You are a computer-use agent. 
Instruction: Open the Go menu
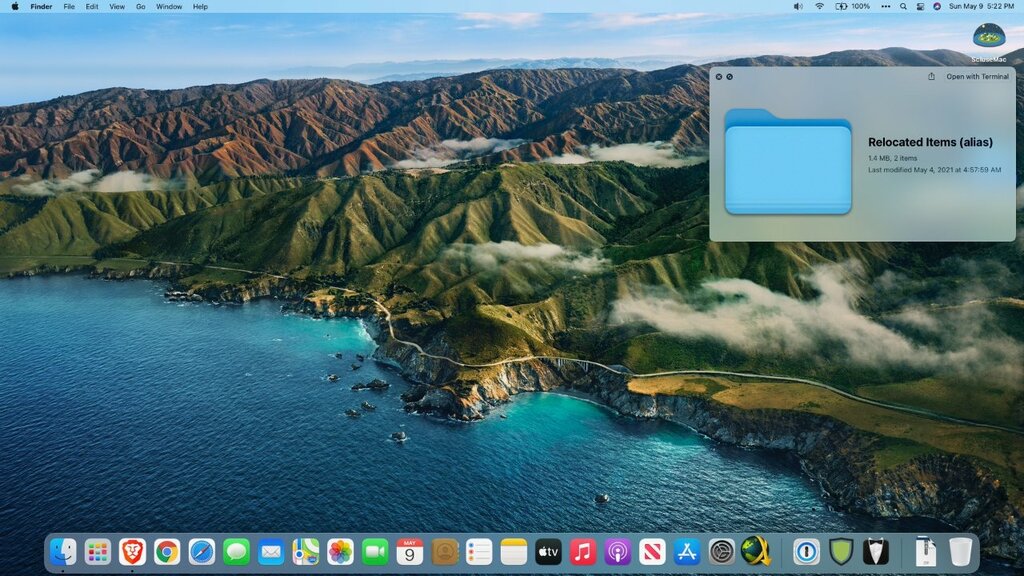coord(140,6)
